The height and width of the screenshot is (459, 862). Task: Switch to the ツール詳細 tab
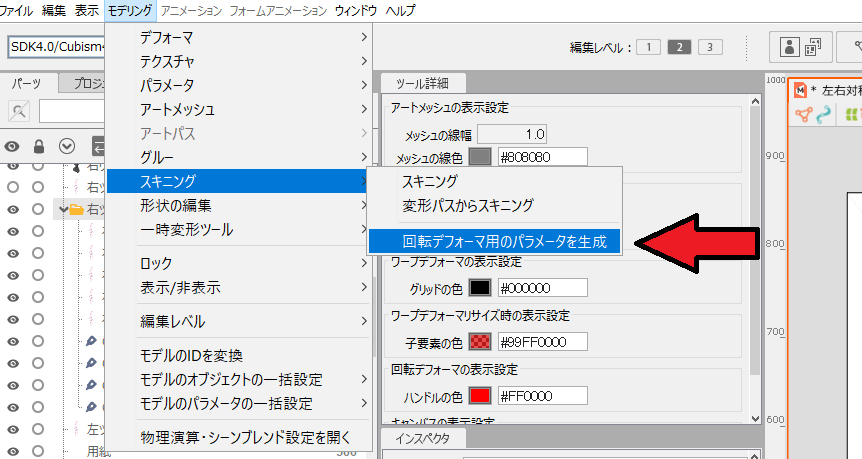(x=422, y=84)
